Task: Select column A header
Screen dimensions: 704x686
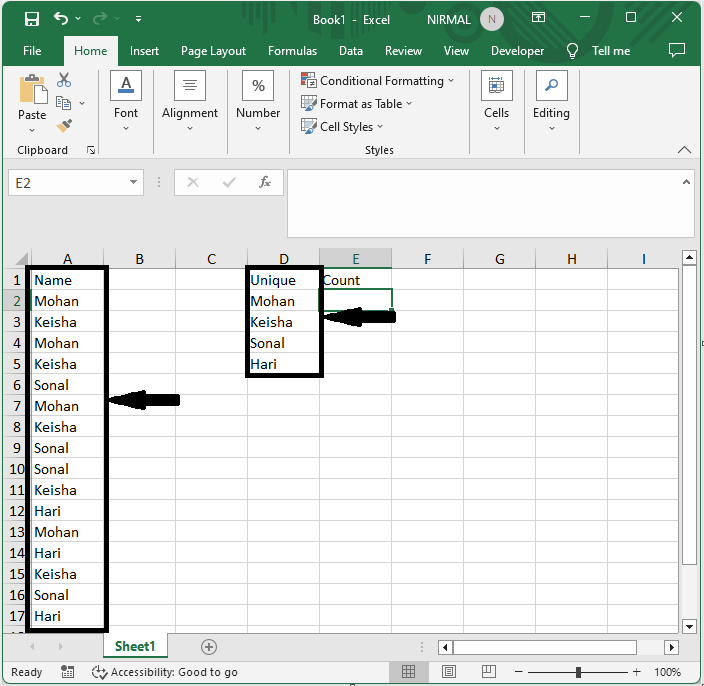Action: 67,259
